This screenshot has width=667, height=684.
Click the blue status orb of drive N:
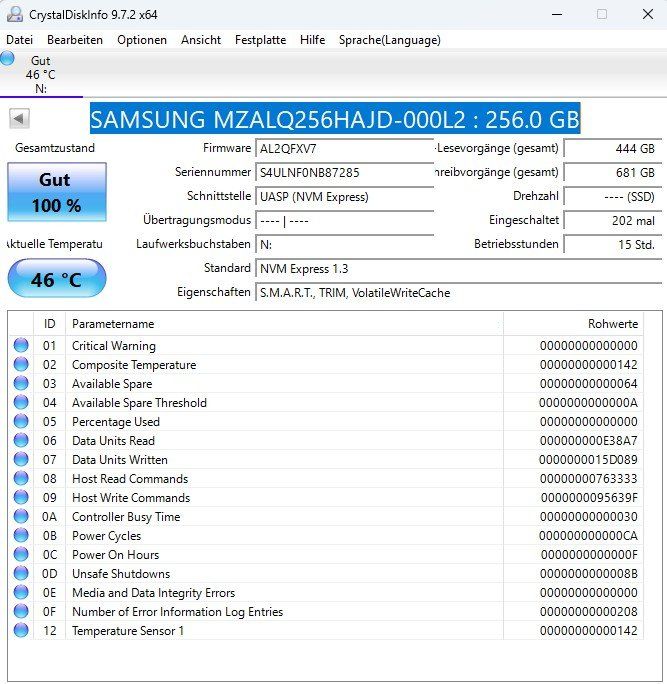[7, 58]
